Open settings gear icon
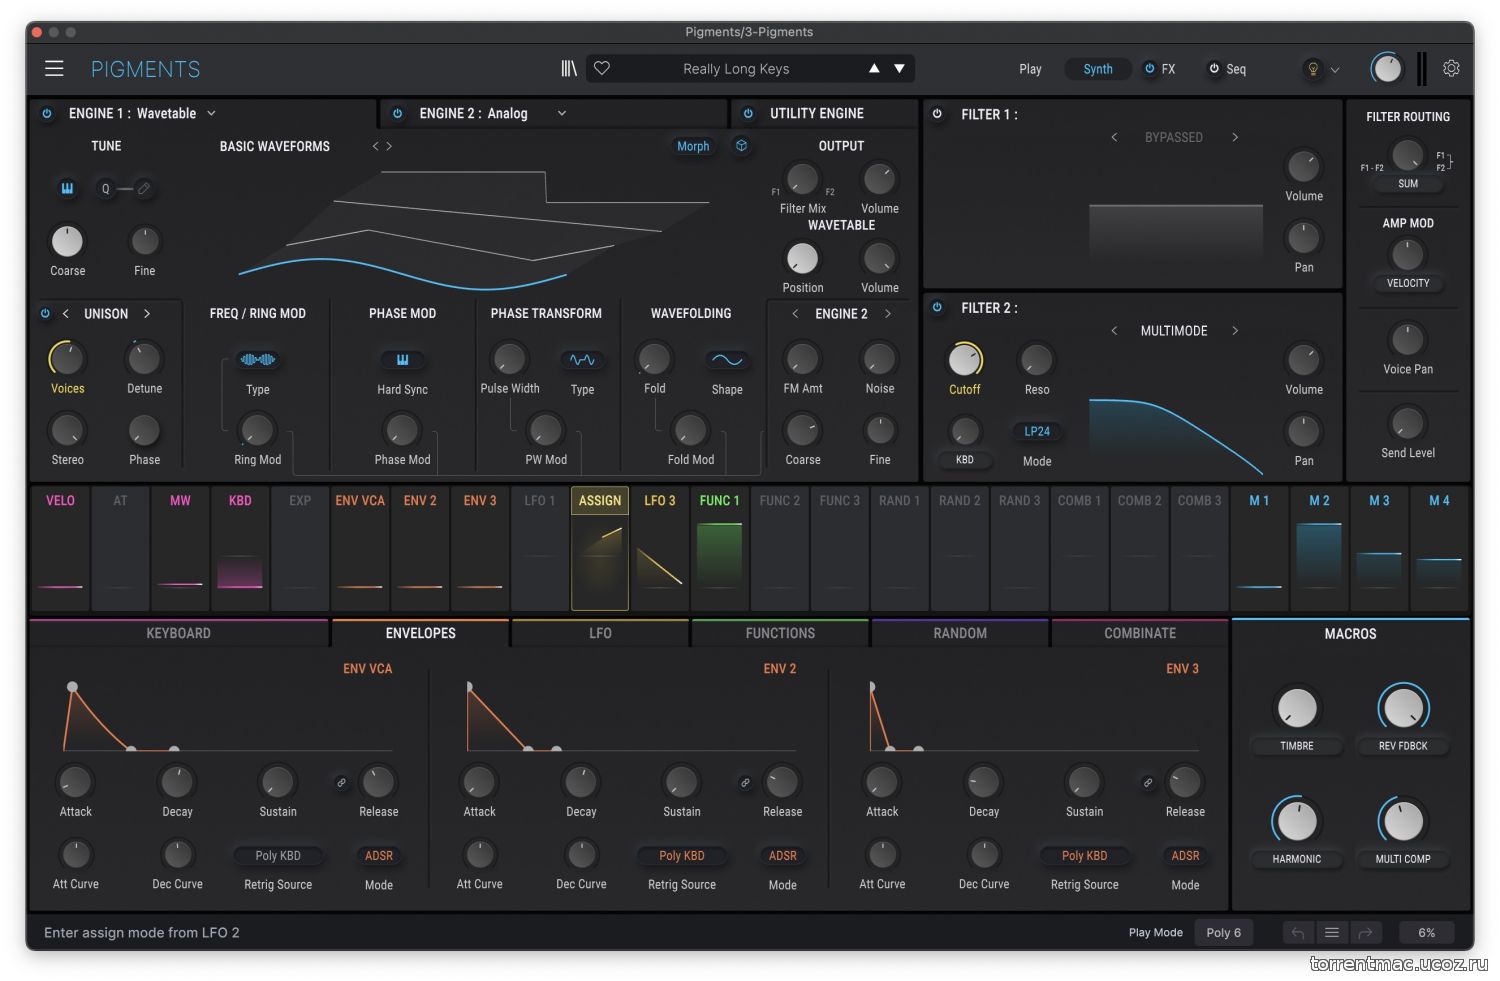The height and width of the screenshot is (981, 1500). tap(1451, 68)
